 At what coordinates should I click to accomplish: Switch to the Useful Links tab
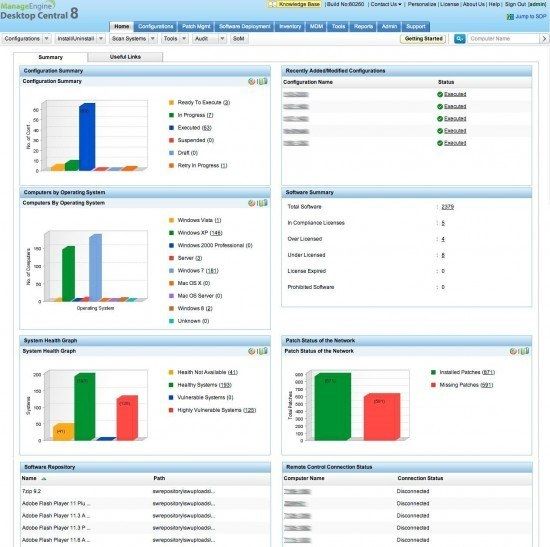[125, 57]
